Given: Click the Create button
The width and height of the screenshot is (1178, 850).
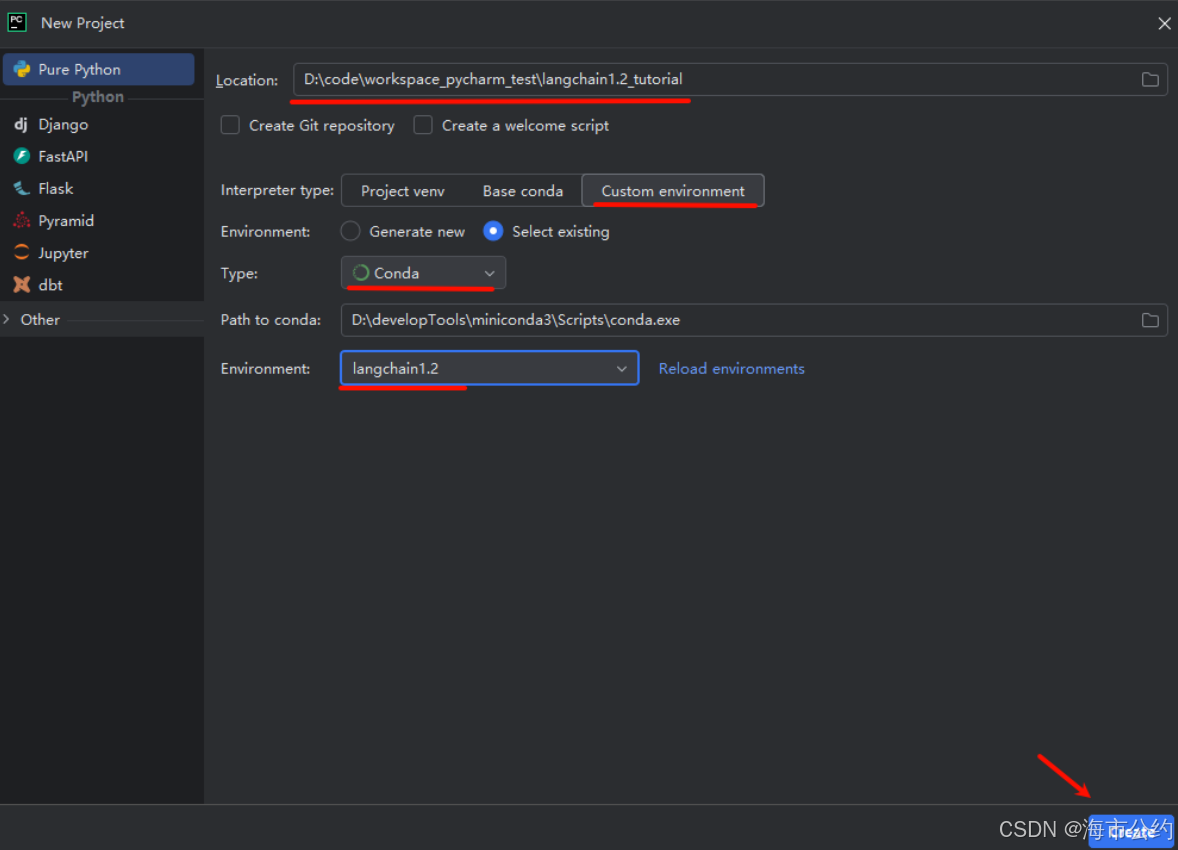Looking at the screenshot, I should point(1131,831).
